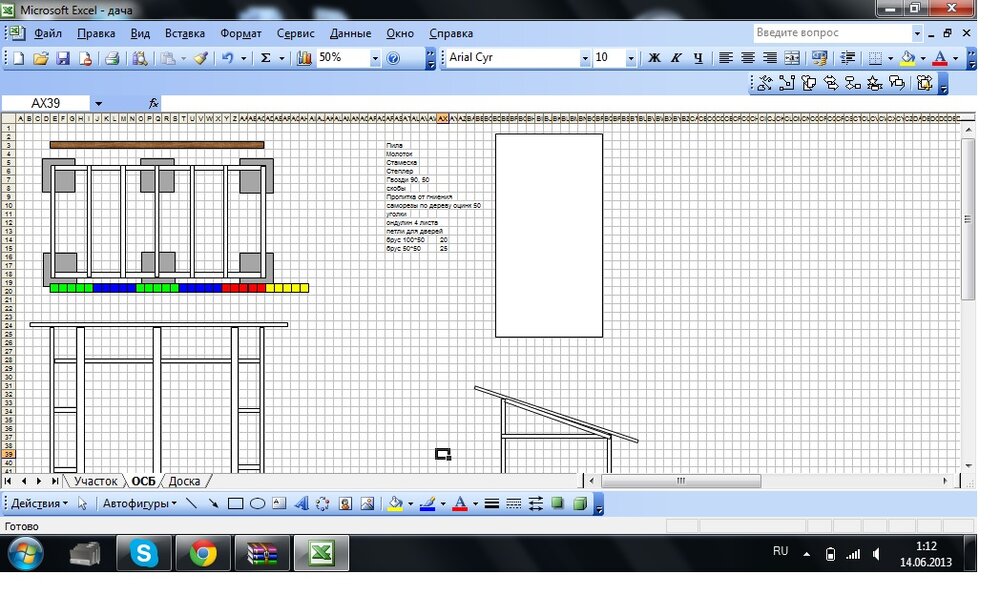Apply currency format icon
This screenshot has height=595, width=1000.
[819, 58]
